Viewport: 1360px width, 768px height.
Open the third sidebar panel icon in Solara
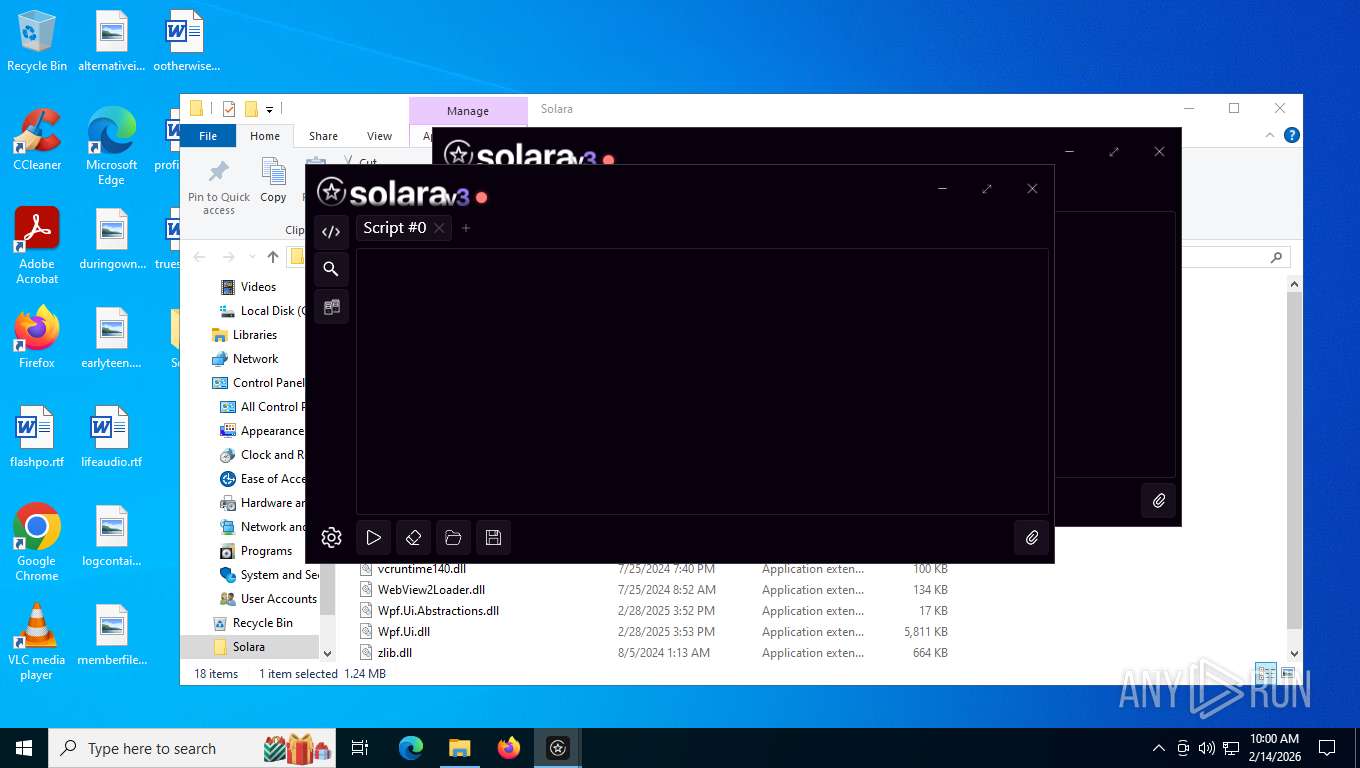pos(331,307)
